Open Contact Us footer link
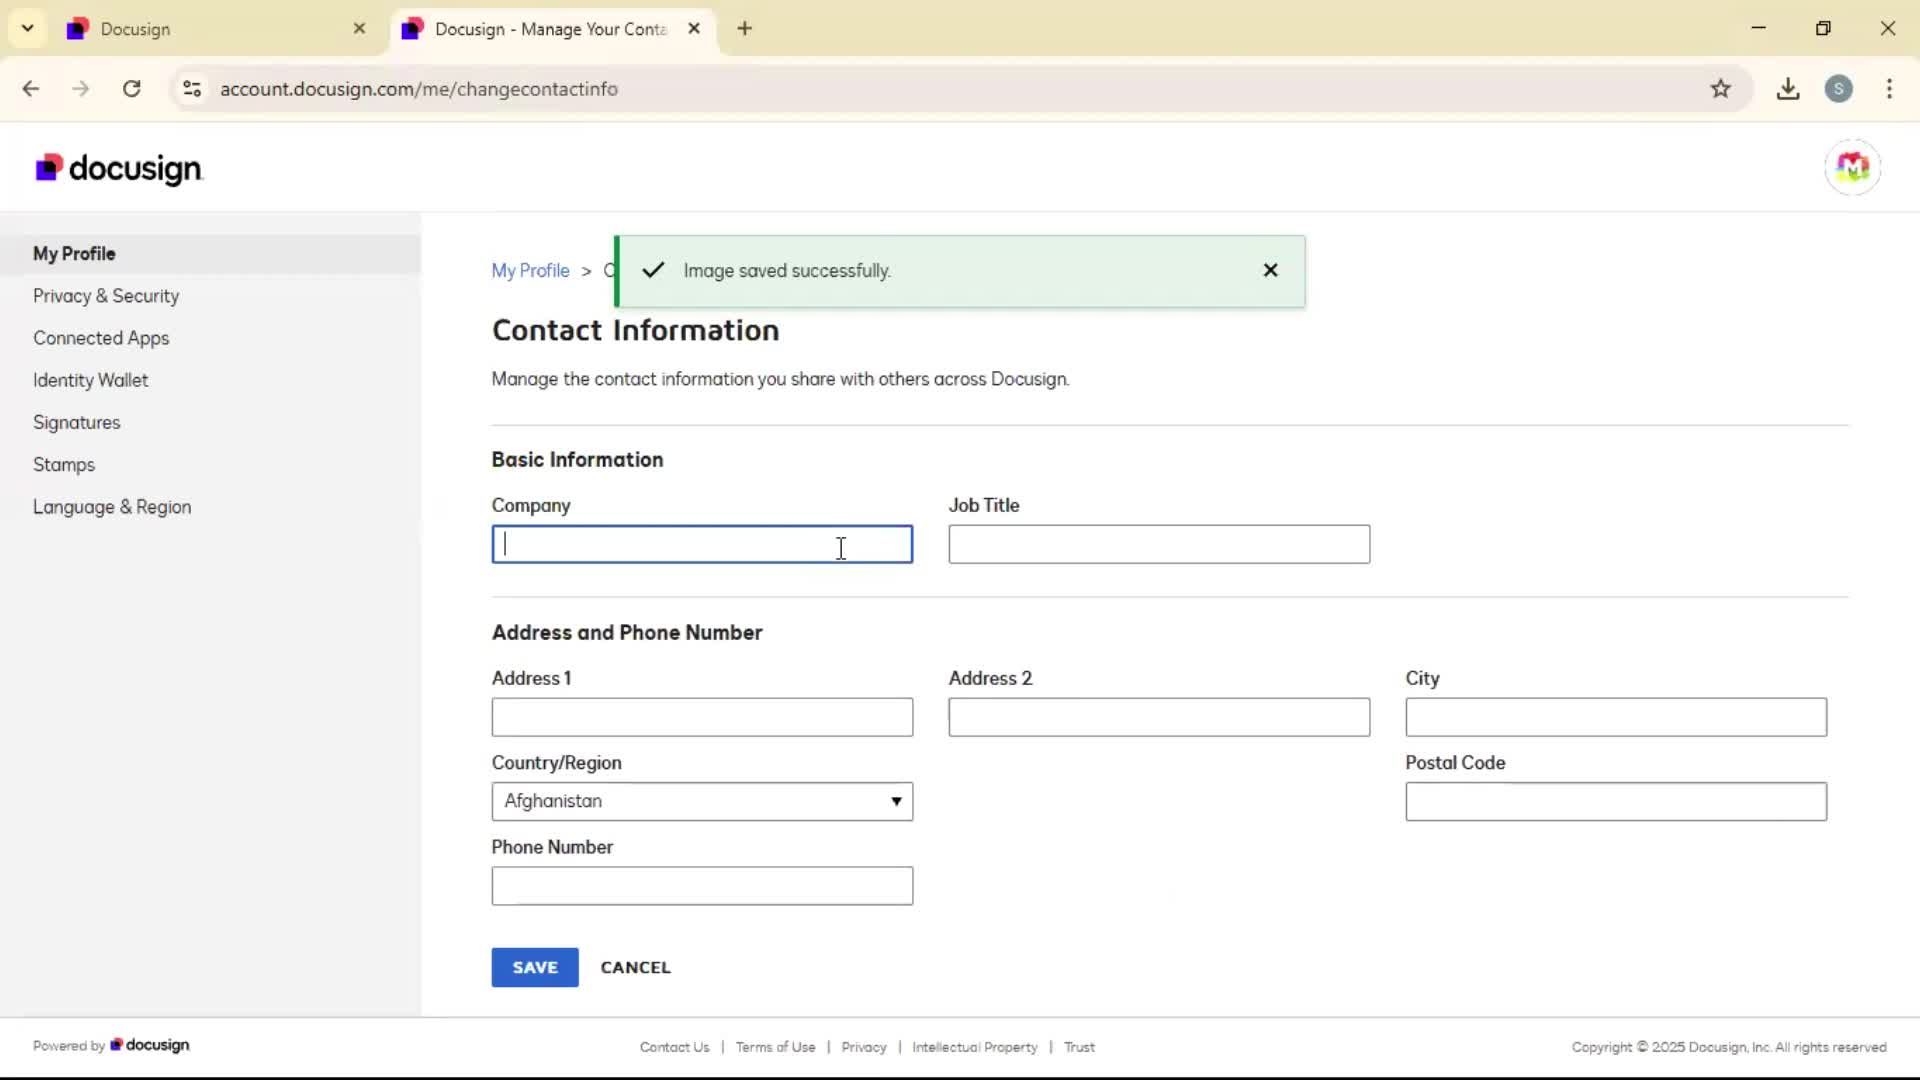Screen dimensions: 1920x1080 [x=675, y=1047]
